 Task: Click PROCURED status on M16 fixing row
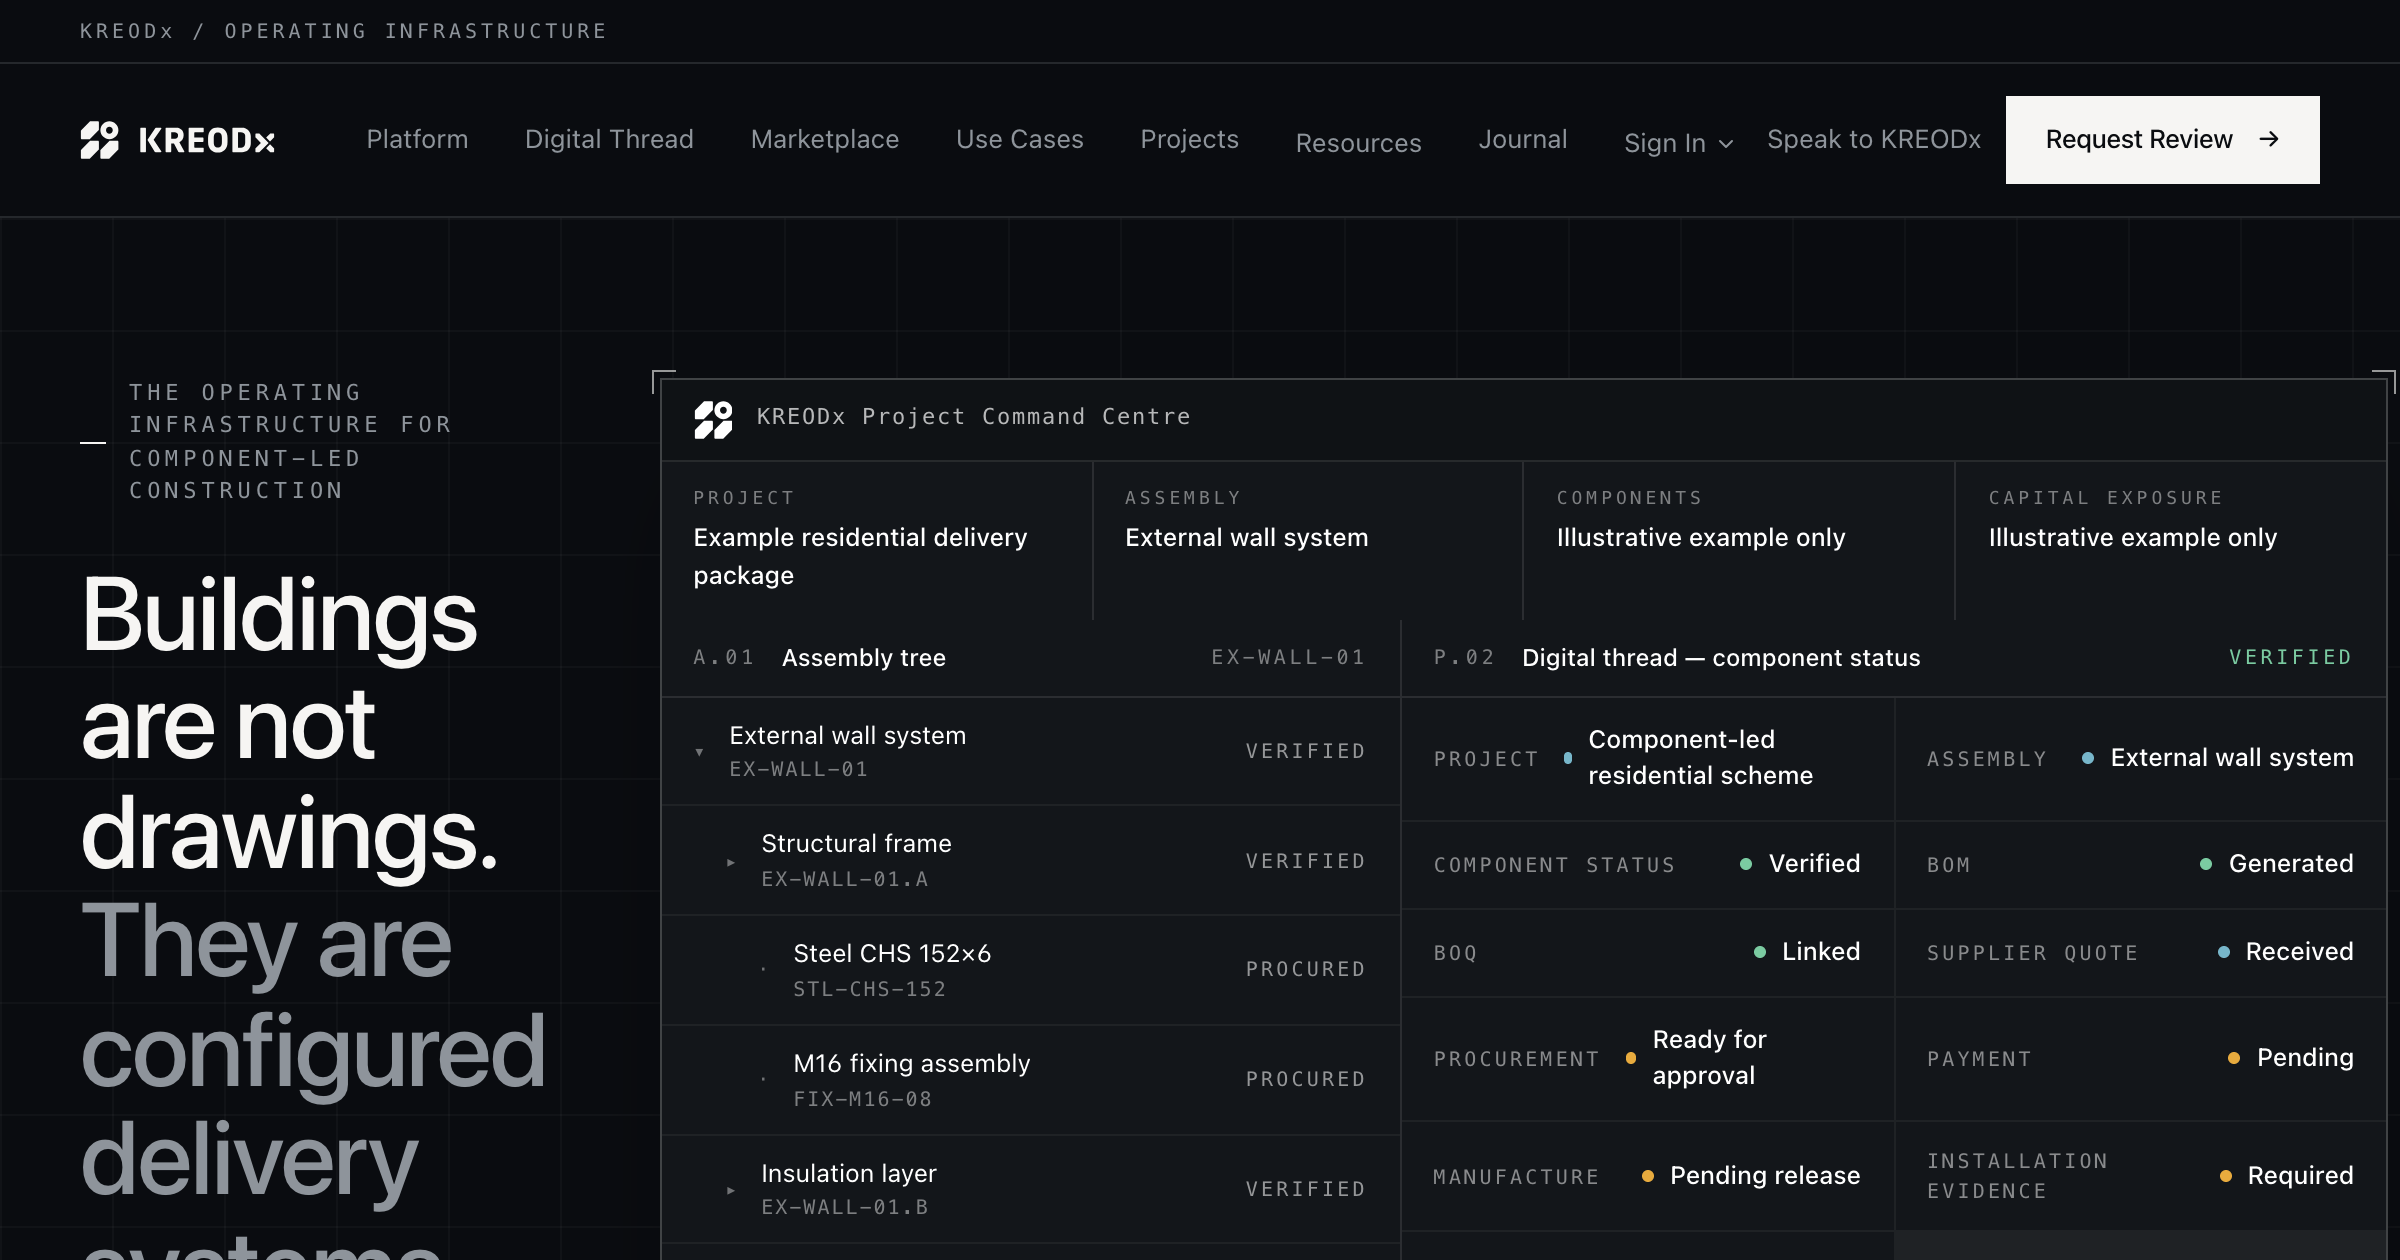tap(1305, 1079)
